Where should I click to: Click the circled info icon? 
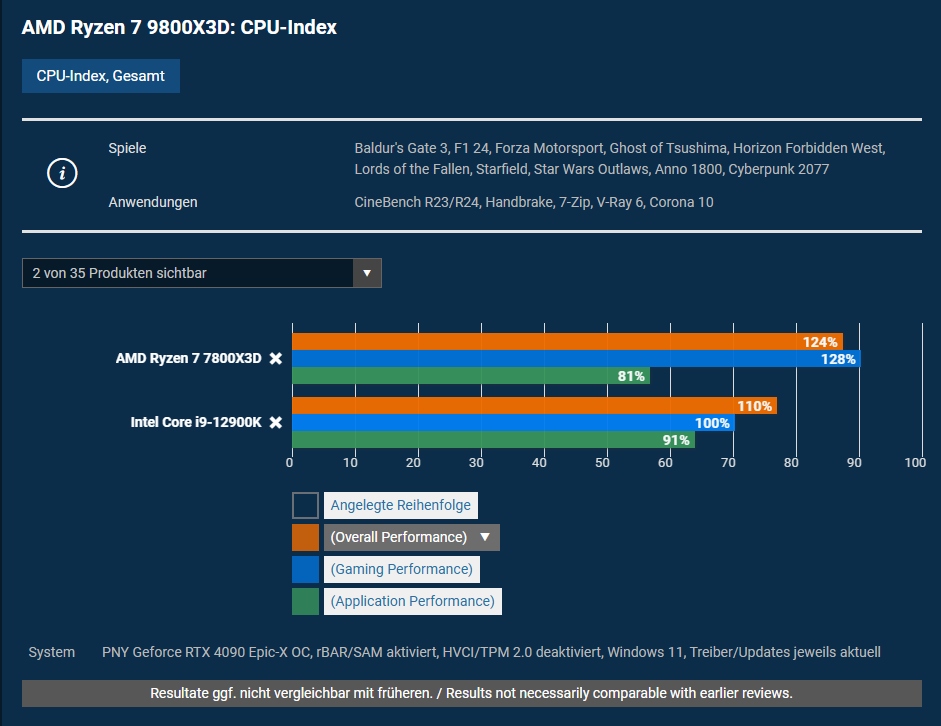(62, 173)
